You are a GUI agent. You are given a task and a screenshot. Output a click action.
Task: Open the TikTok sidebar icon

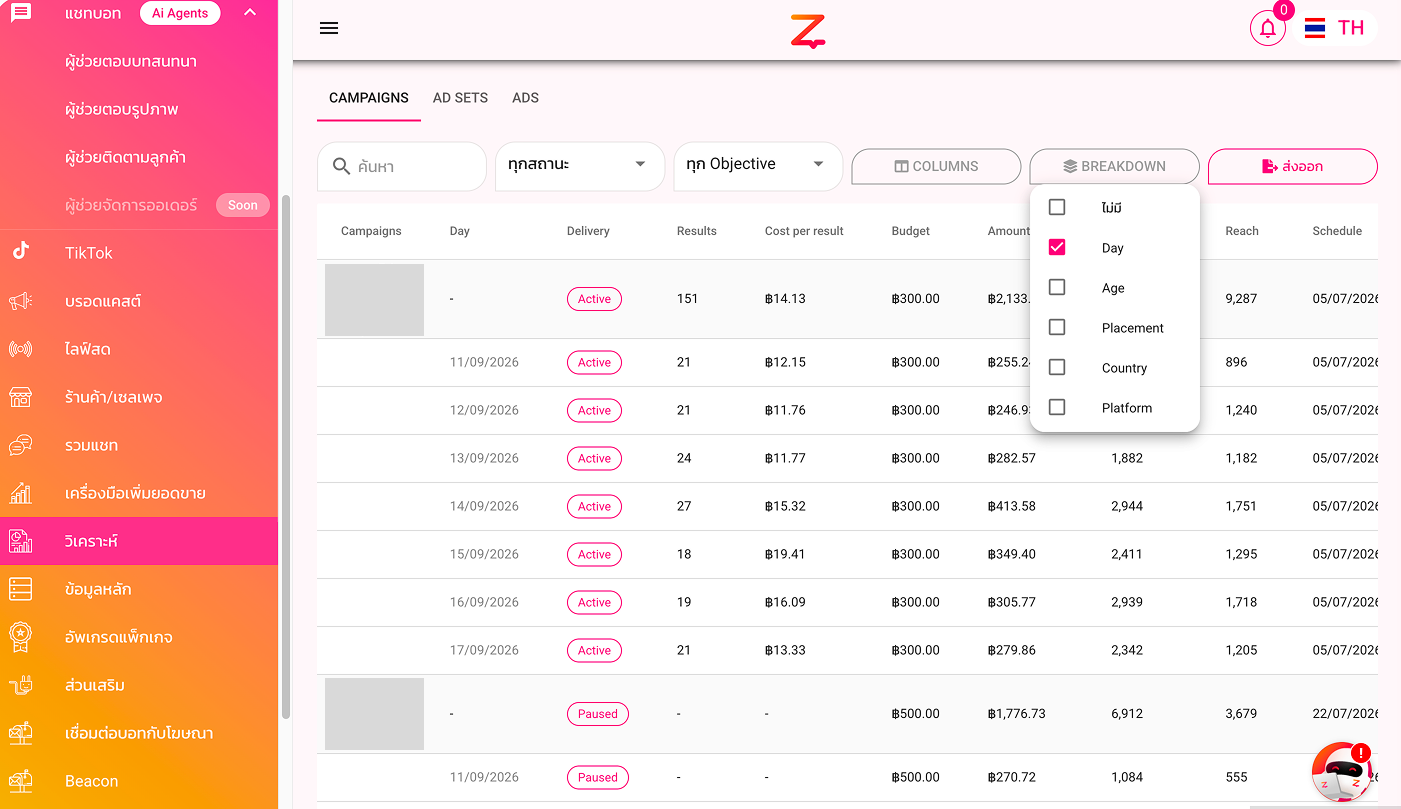[x=21, y=252]
